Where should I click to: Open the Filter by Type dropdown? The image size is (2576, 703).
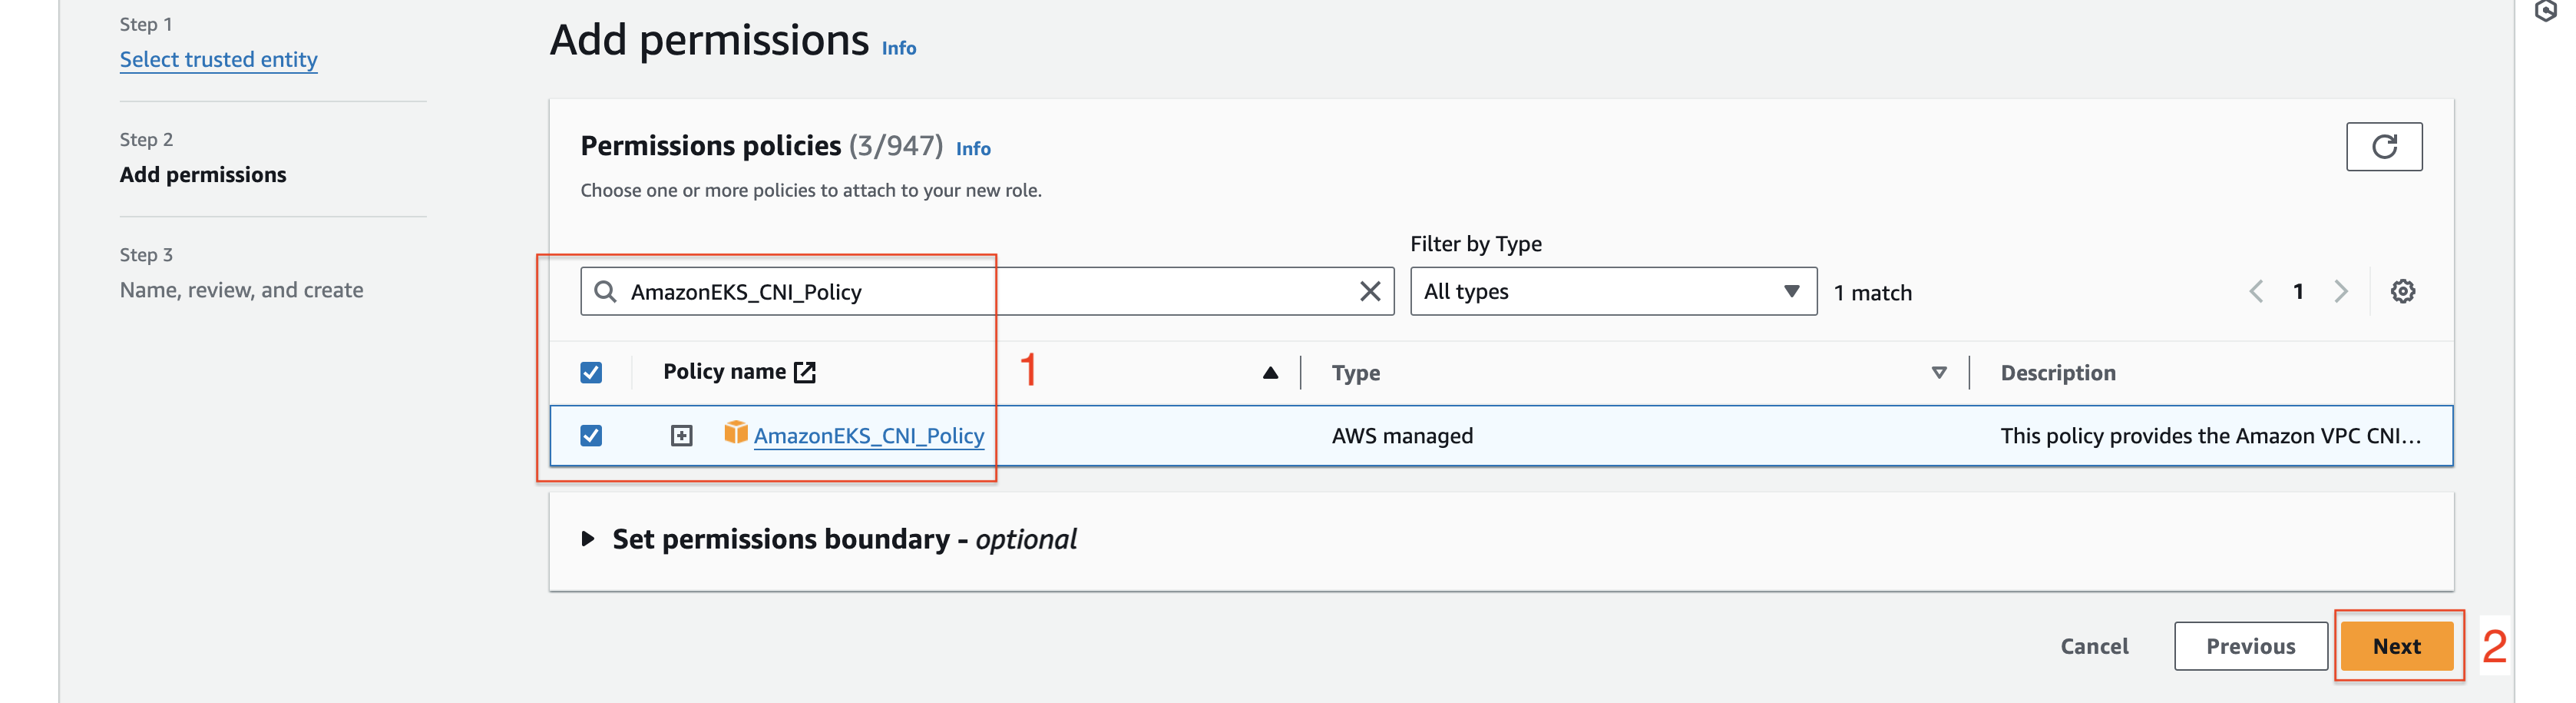1612,291
